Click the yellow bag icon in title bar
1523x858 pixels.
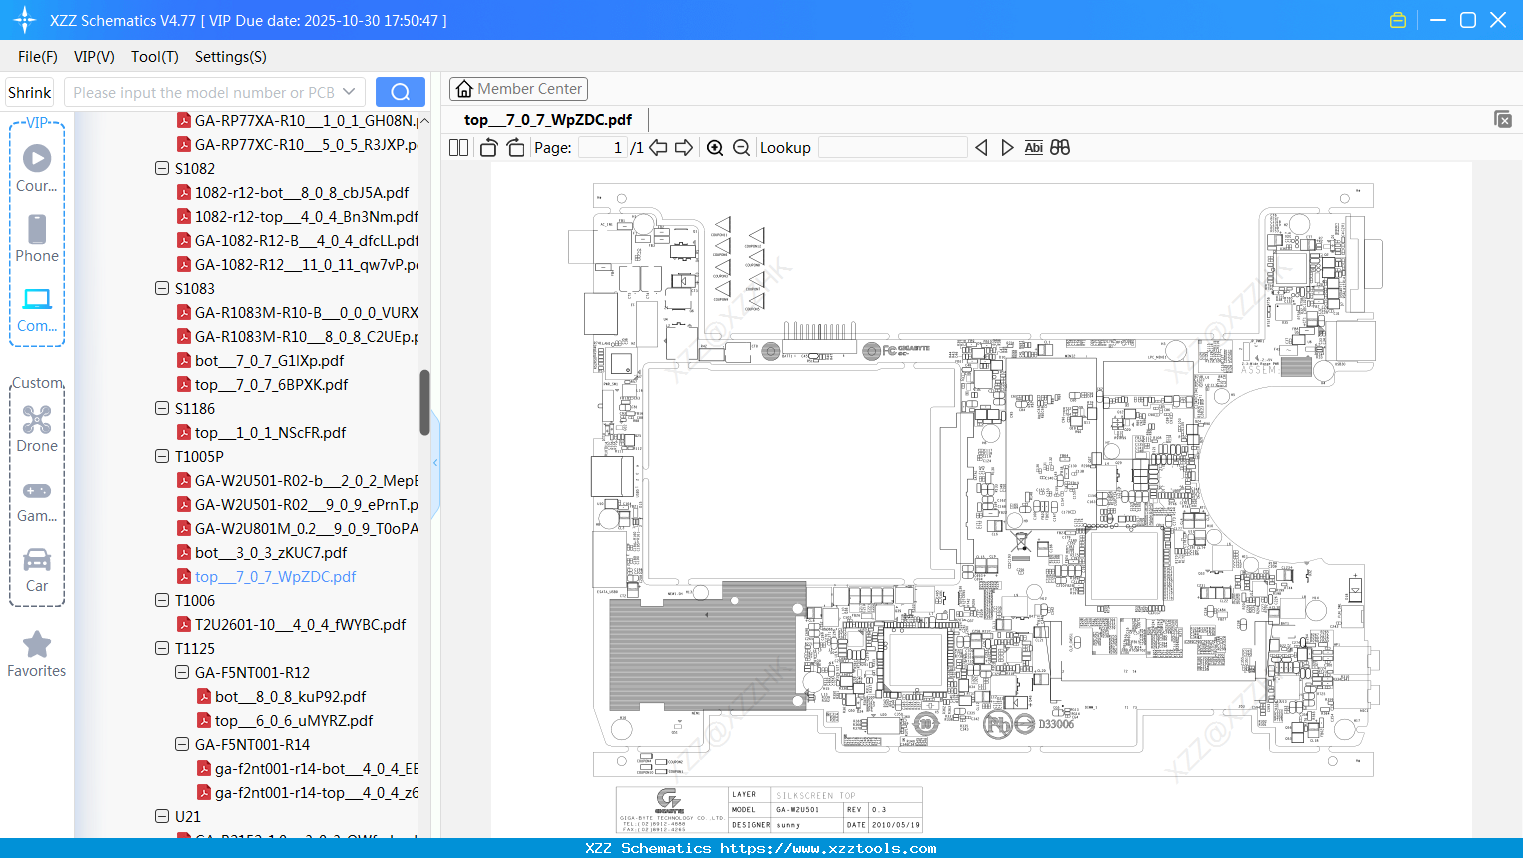(x=1398, y=20)
